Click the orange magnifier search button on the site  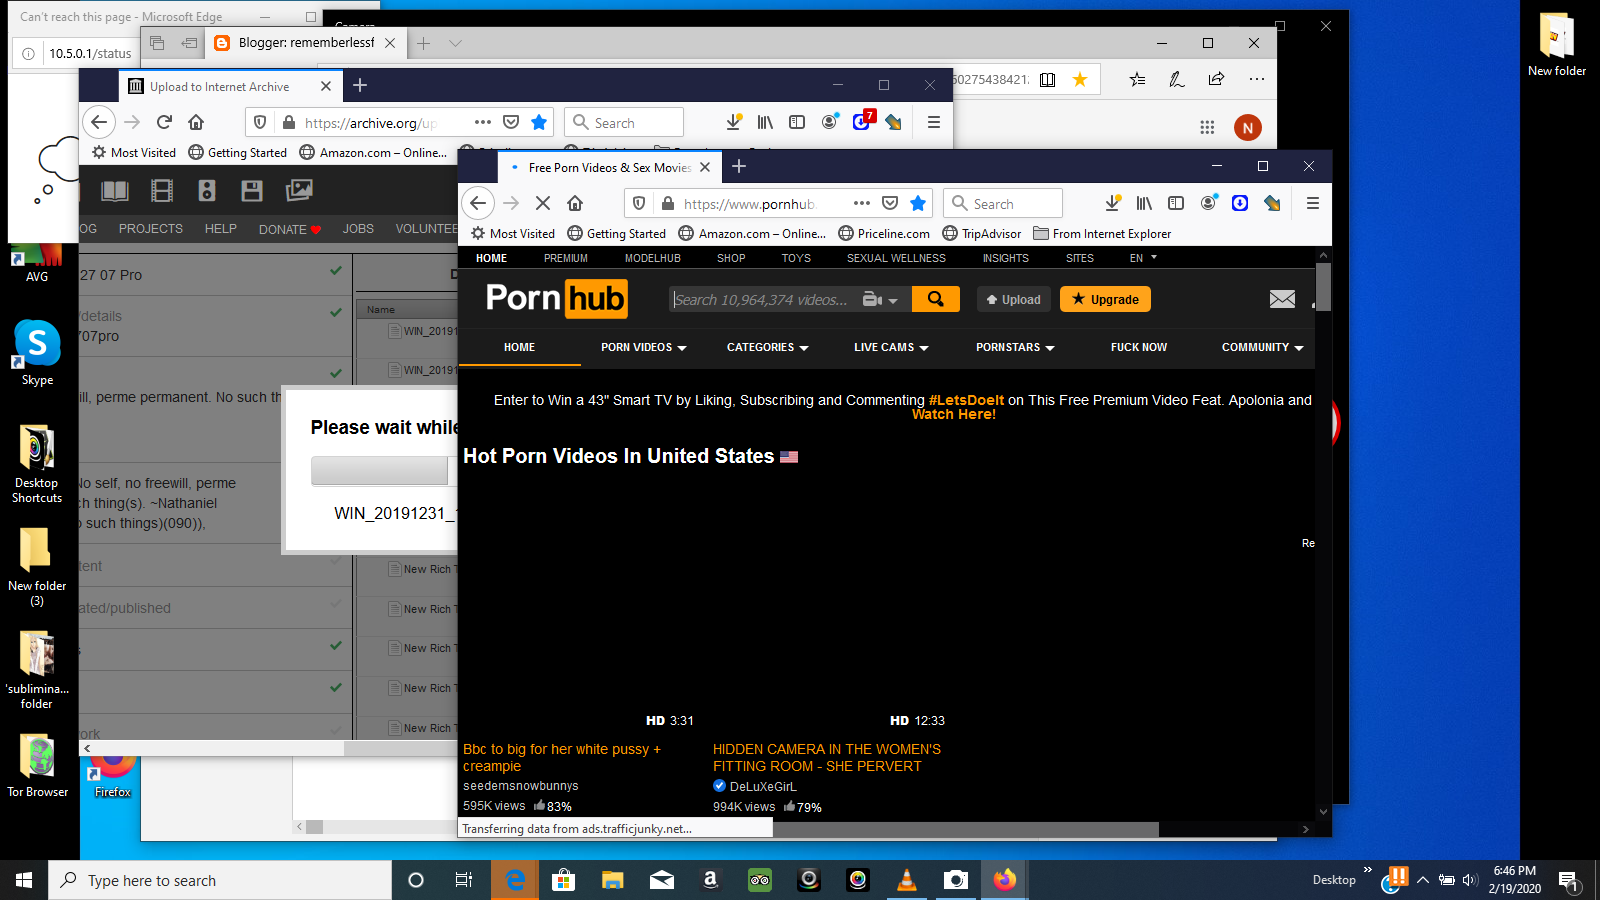click(x=935, y=299)
